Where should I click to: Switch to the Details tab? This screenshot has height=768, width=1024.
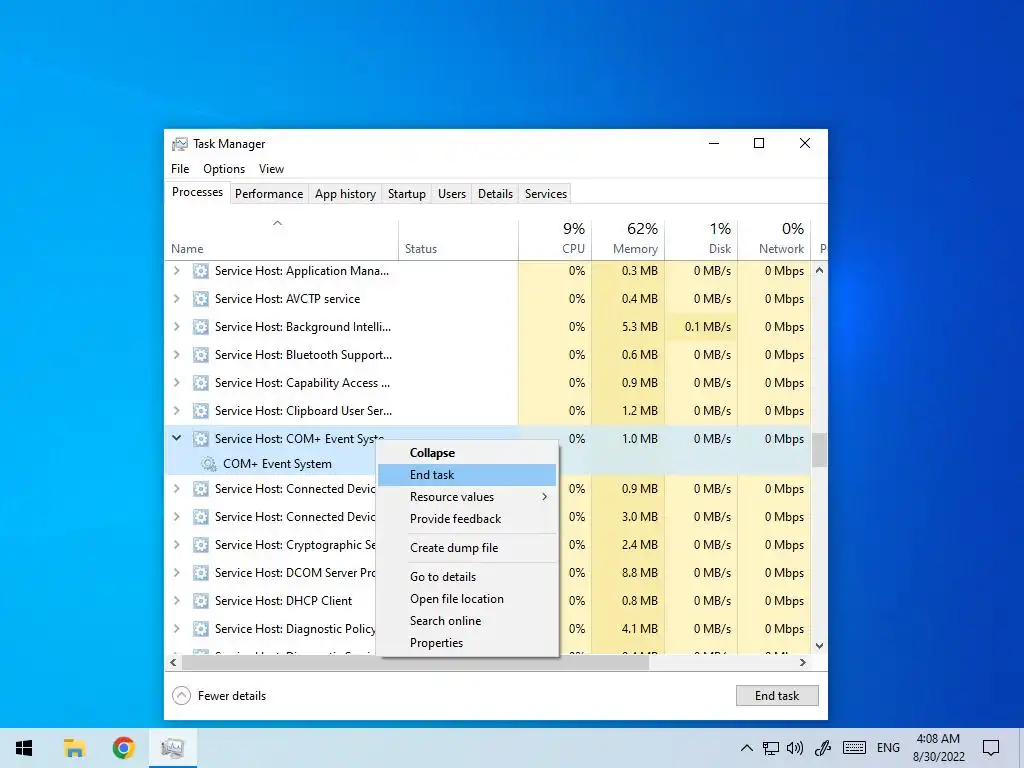495,194
